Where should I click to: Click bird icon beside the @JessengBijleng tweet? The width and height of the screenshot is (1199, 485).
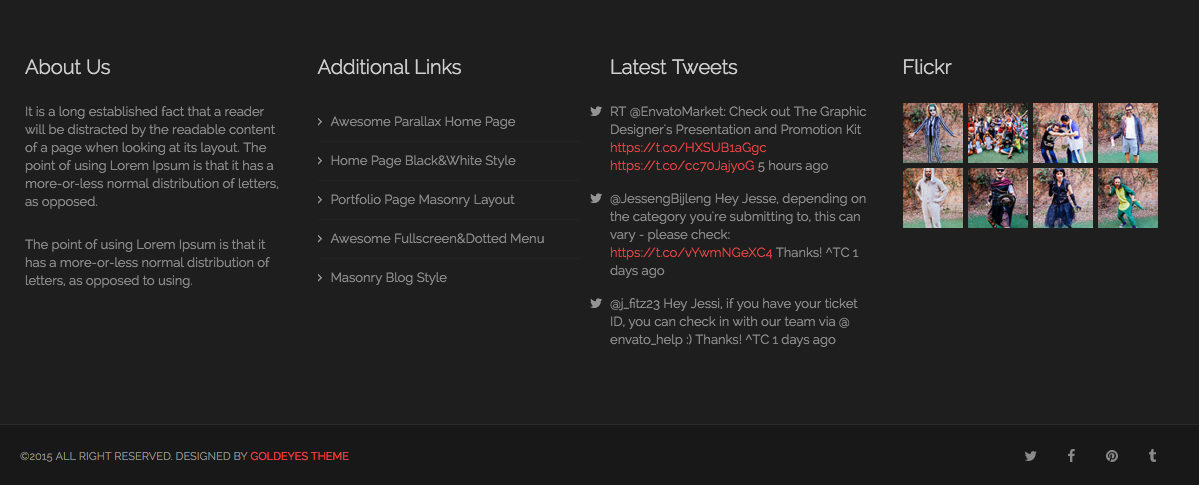click(596, 199)
